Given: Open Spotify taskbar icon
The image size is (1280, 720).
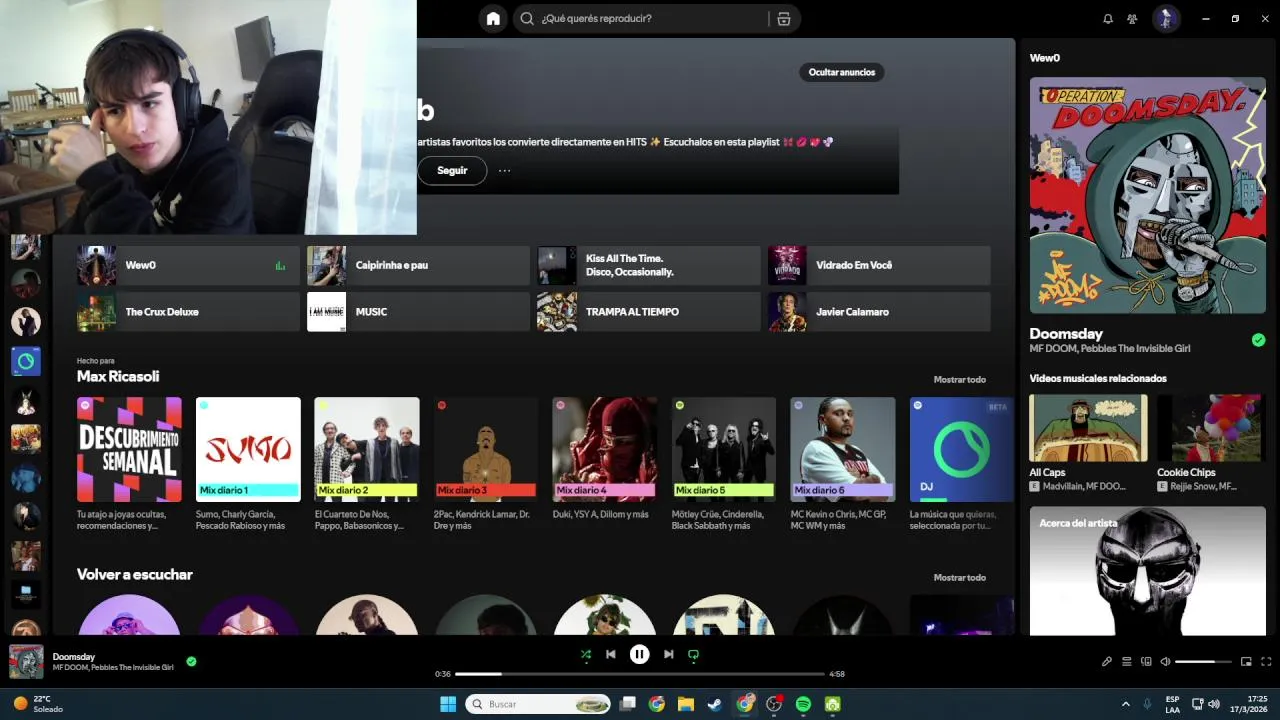Looking at the screenshot, I should [803, 704].
